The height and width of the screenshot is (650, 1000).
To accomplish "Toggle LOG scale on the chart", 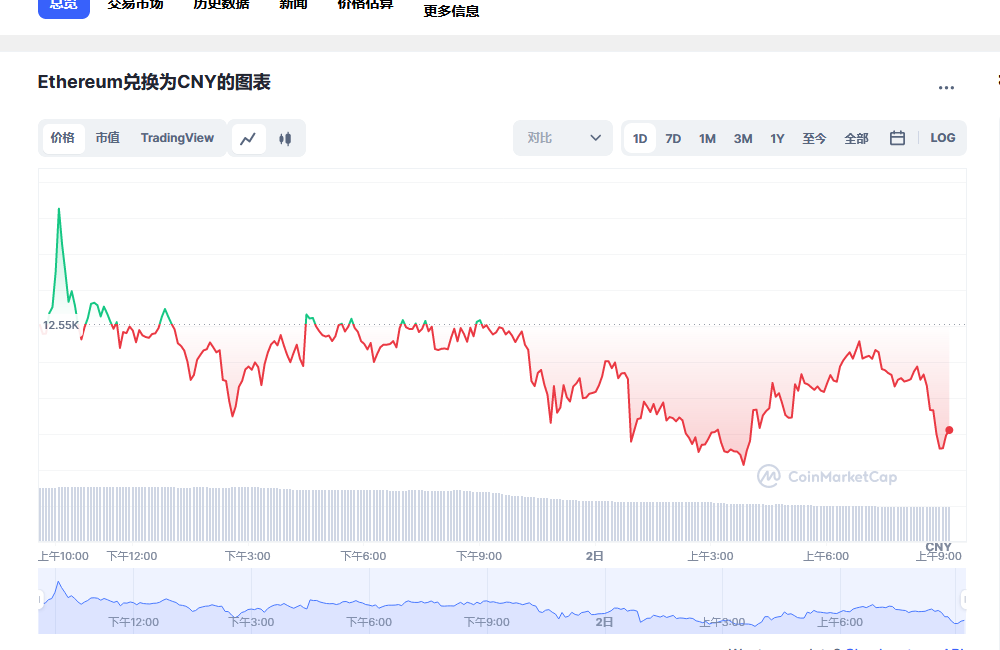I will (943, 138).
